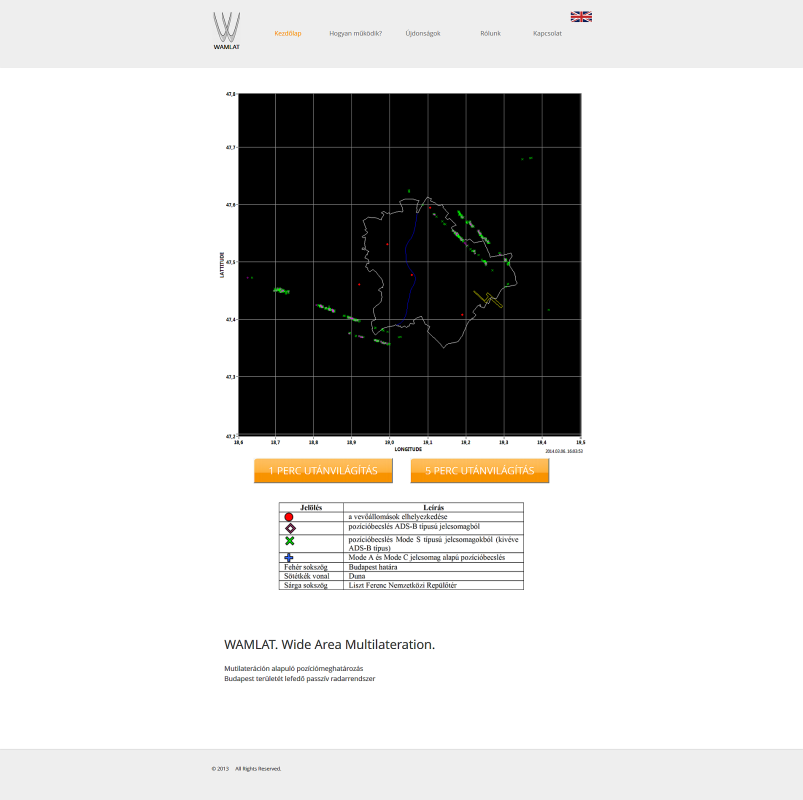Click the 5 PERC UTÁNVILÁGÍTÁS button
Screen dimensions: 803x800
pyautogui.click(x=480, y=471)
